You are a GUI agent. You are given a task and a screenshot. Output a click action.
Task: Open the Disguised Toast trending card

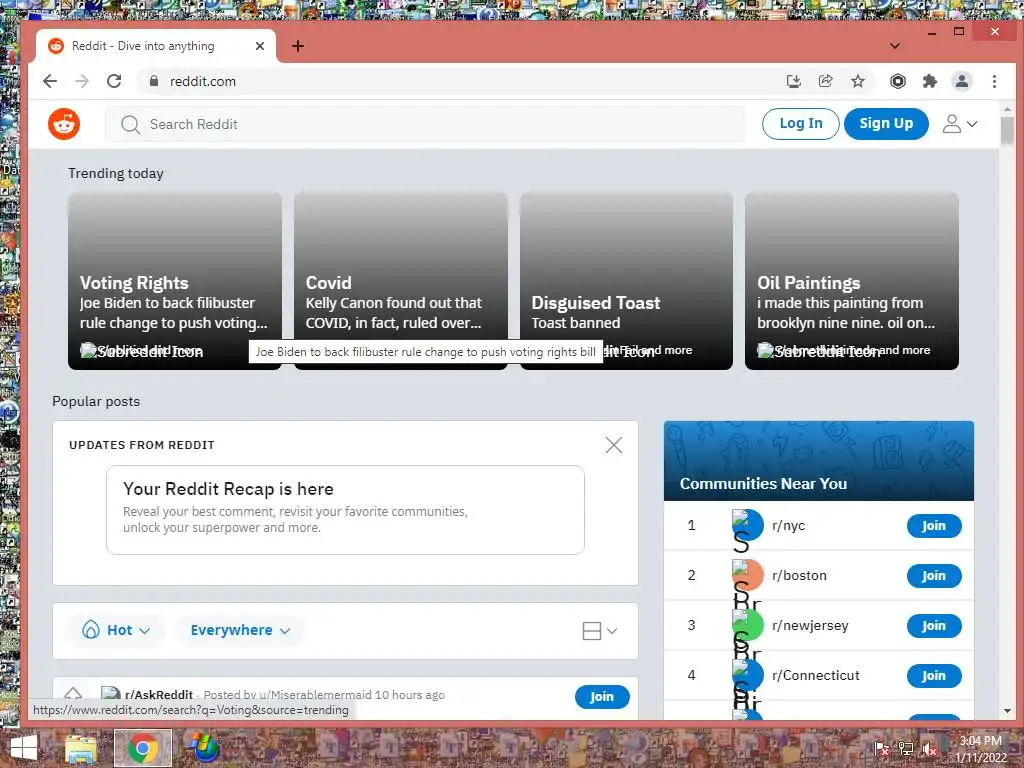[626, 281]
